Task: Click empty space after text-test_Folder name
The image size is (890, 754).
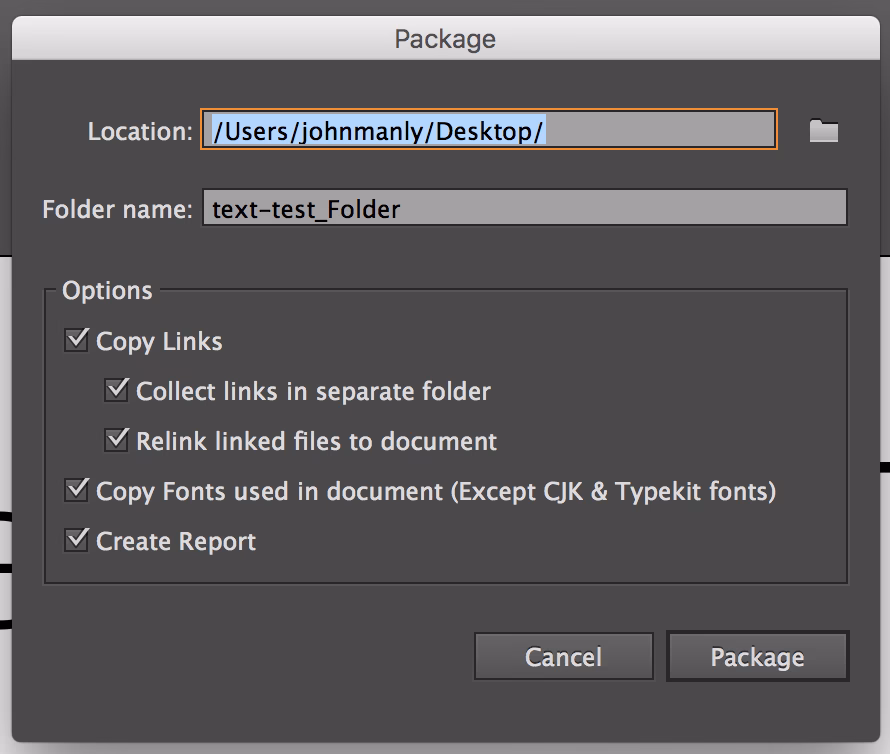Action: (620, 209)
